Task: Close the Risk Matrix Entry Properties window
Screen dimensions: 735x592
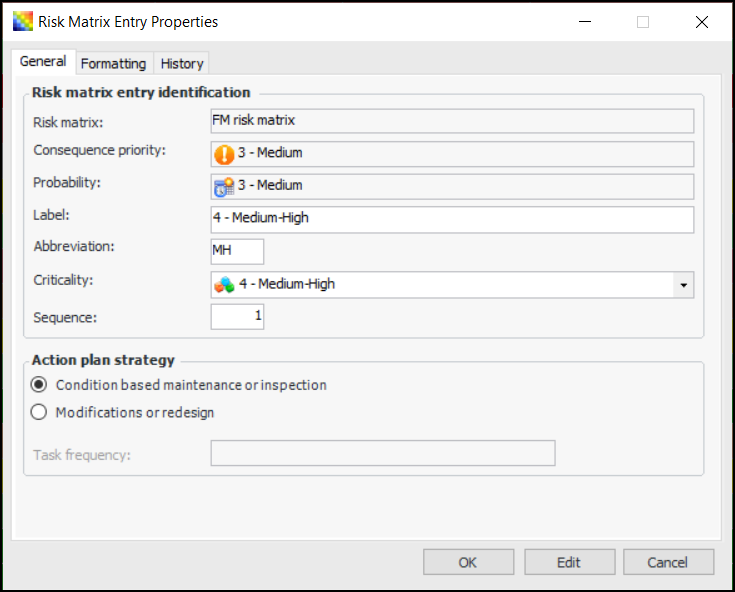Action: [x=700, y=22]
